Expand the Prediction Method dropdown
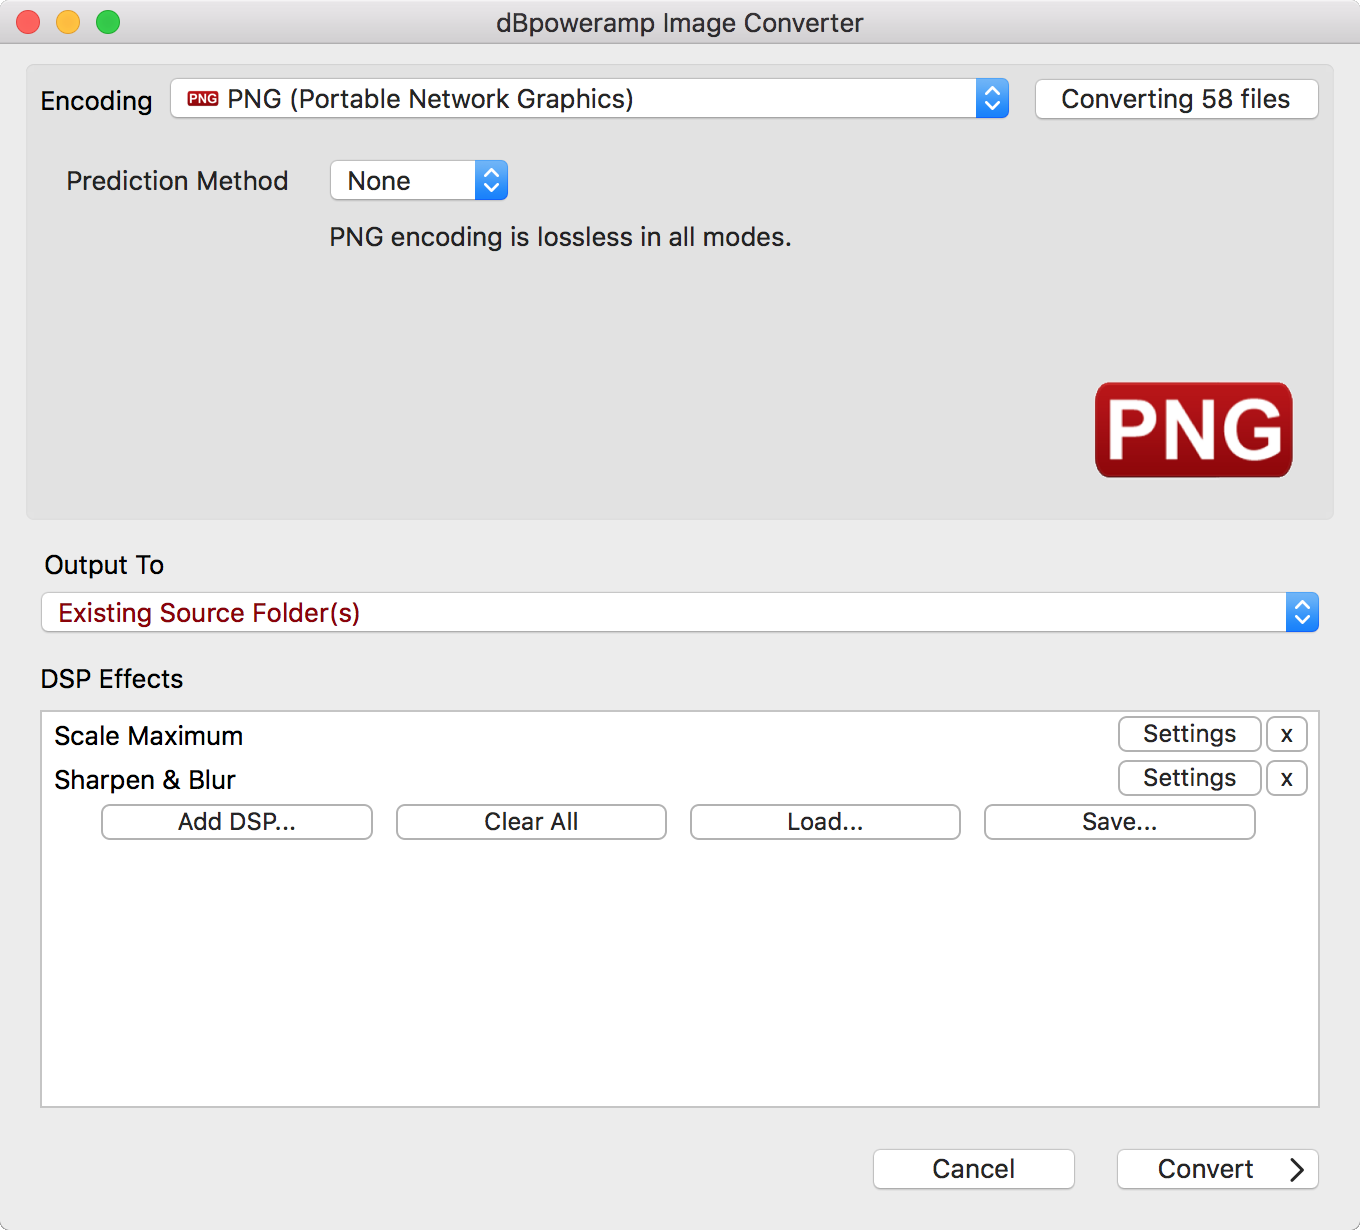 [x=419, y=181]
